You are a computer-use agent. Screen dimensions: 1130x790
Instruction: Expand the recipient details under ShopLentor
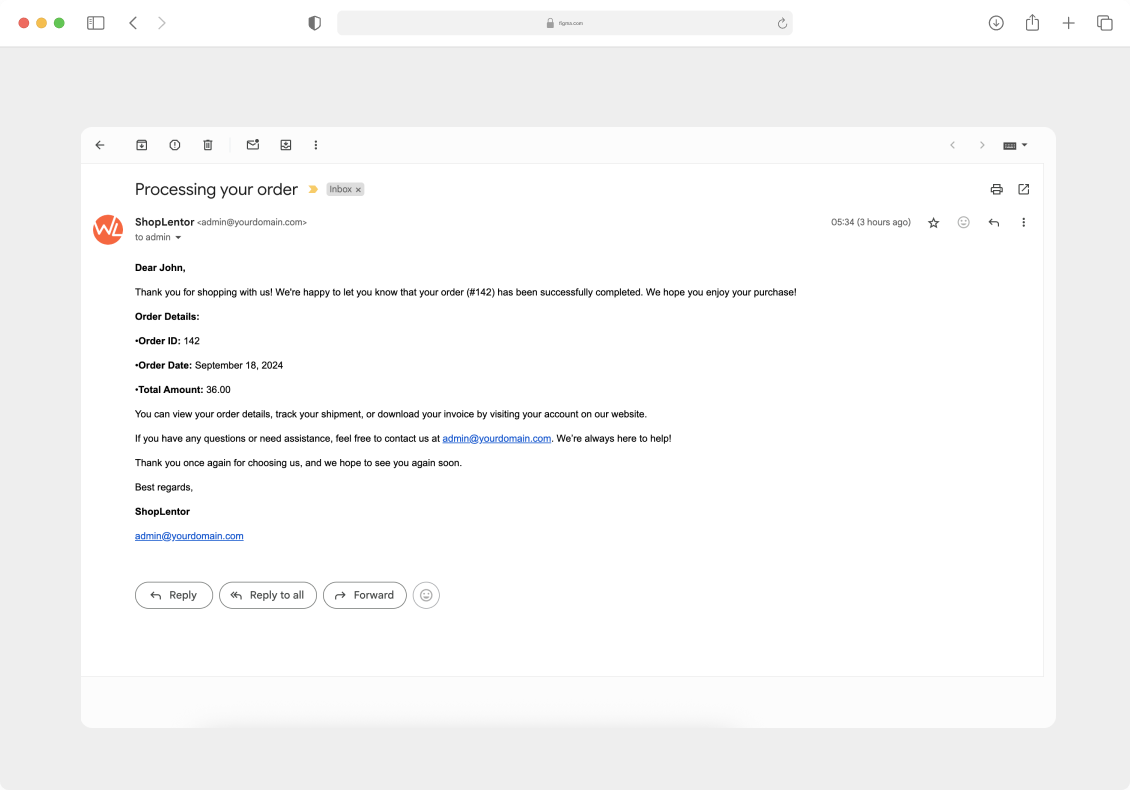tap(178, 237)
